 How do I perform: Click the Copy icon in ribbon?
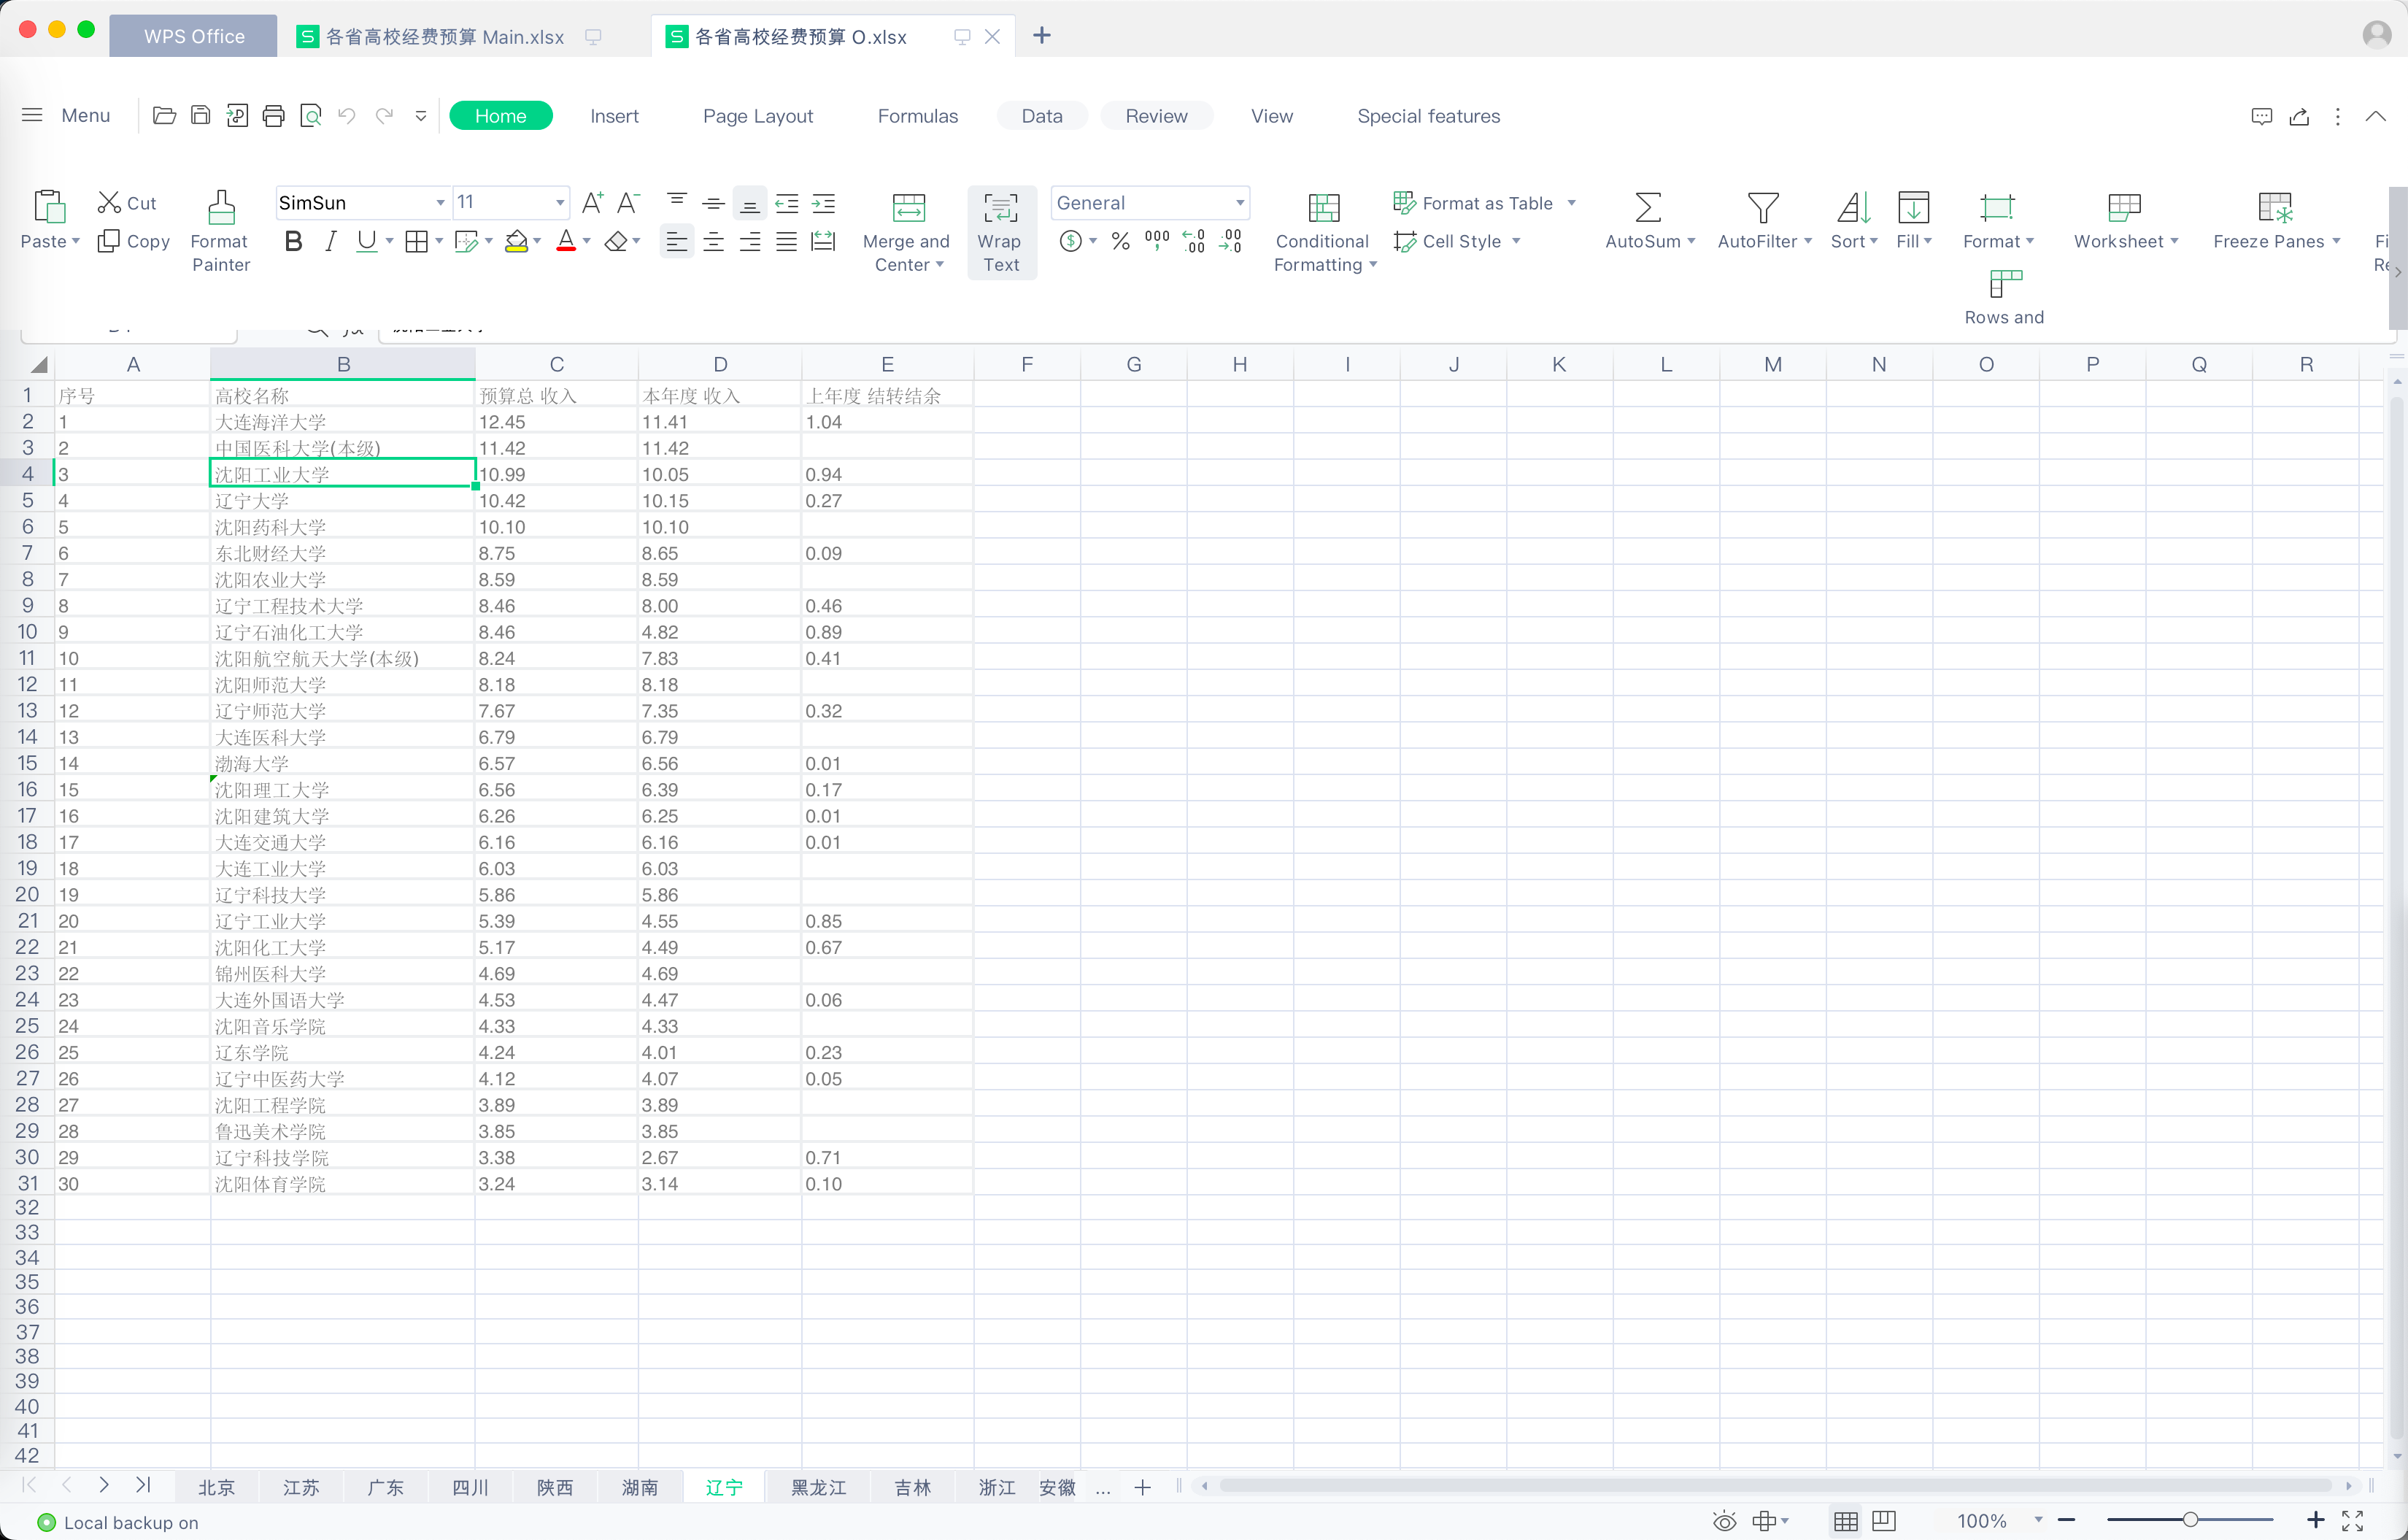point(108,241)
